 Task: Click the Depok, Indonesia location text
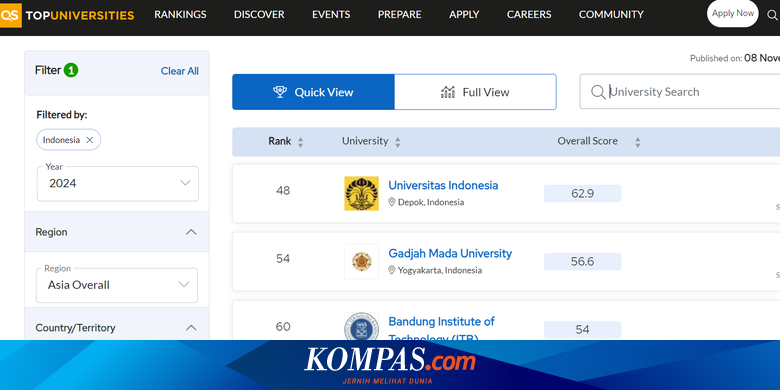pos(431,202)
